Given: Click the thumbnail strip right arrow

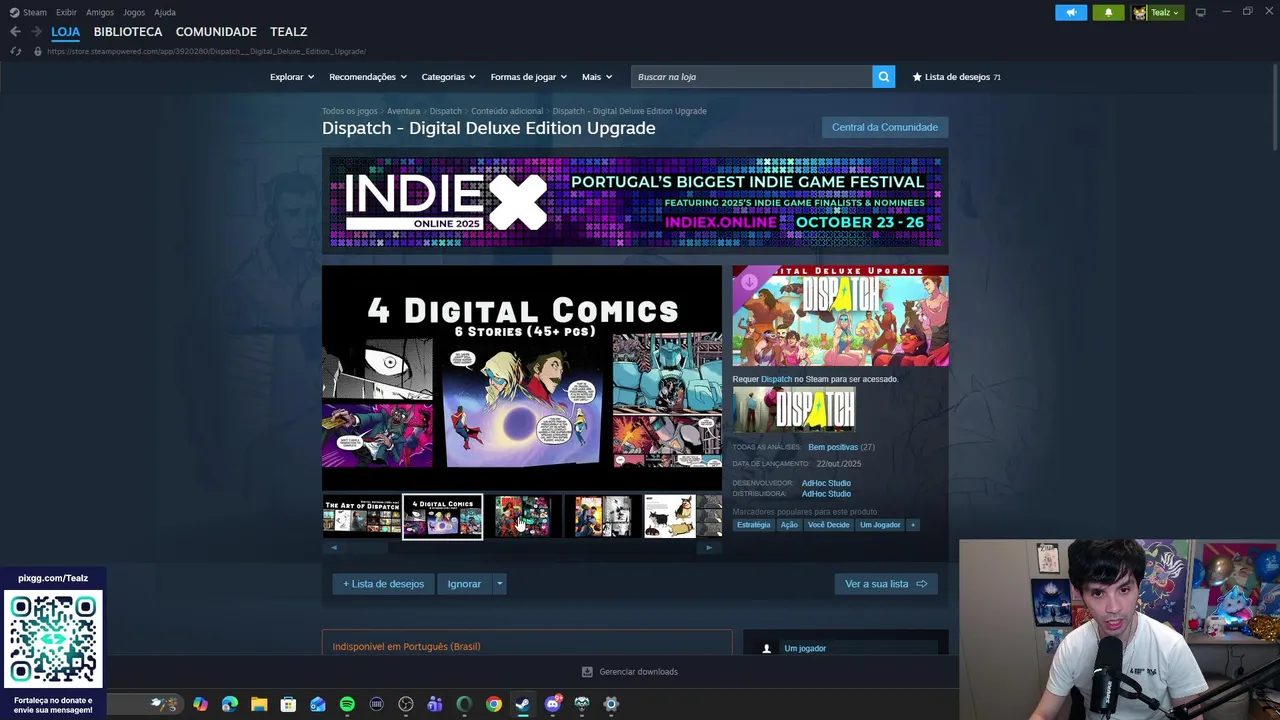Looking at the screenshot, I should 709,547.
